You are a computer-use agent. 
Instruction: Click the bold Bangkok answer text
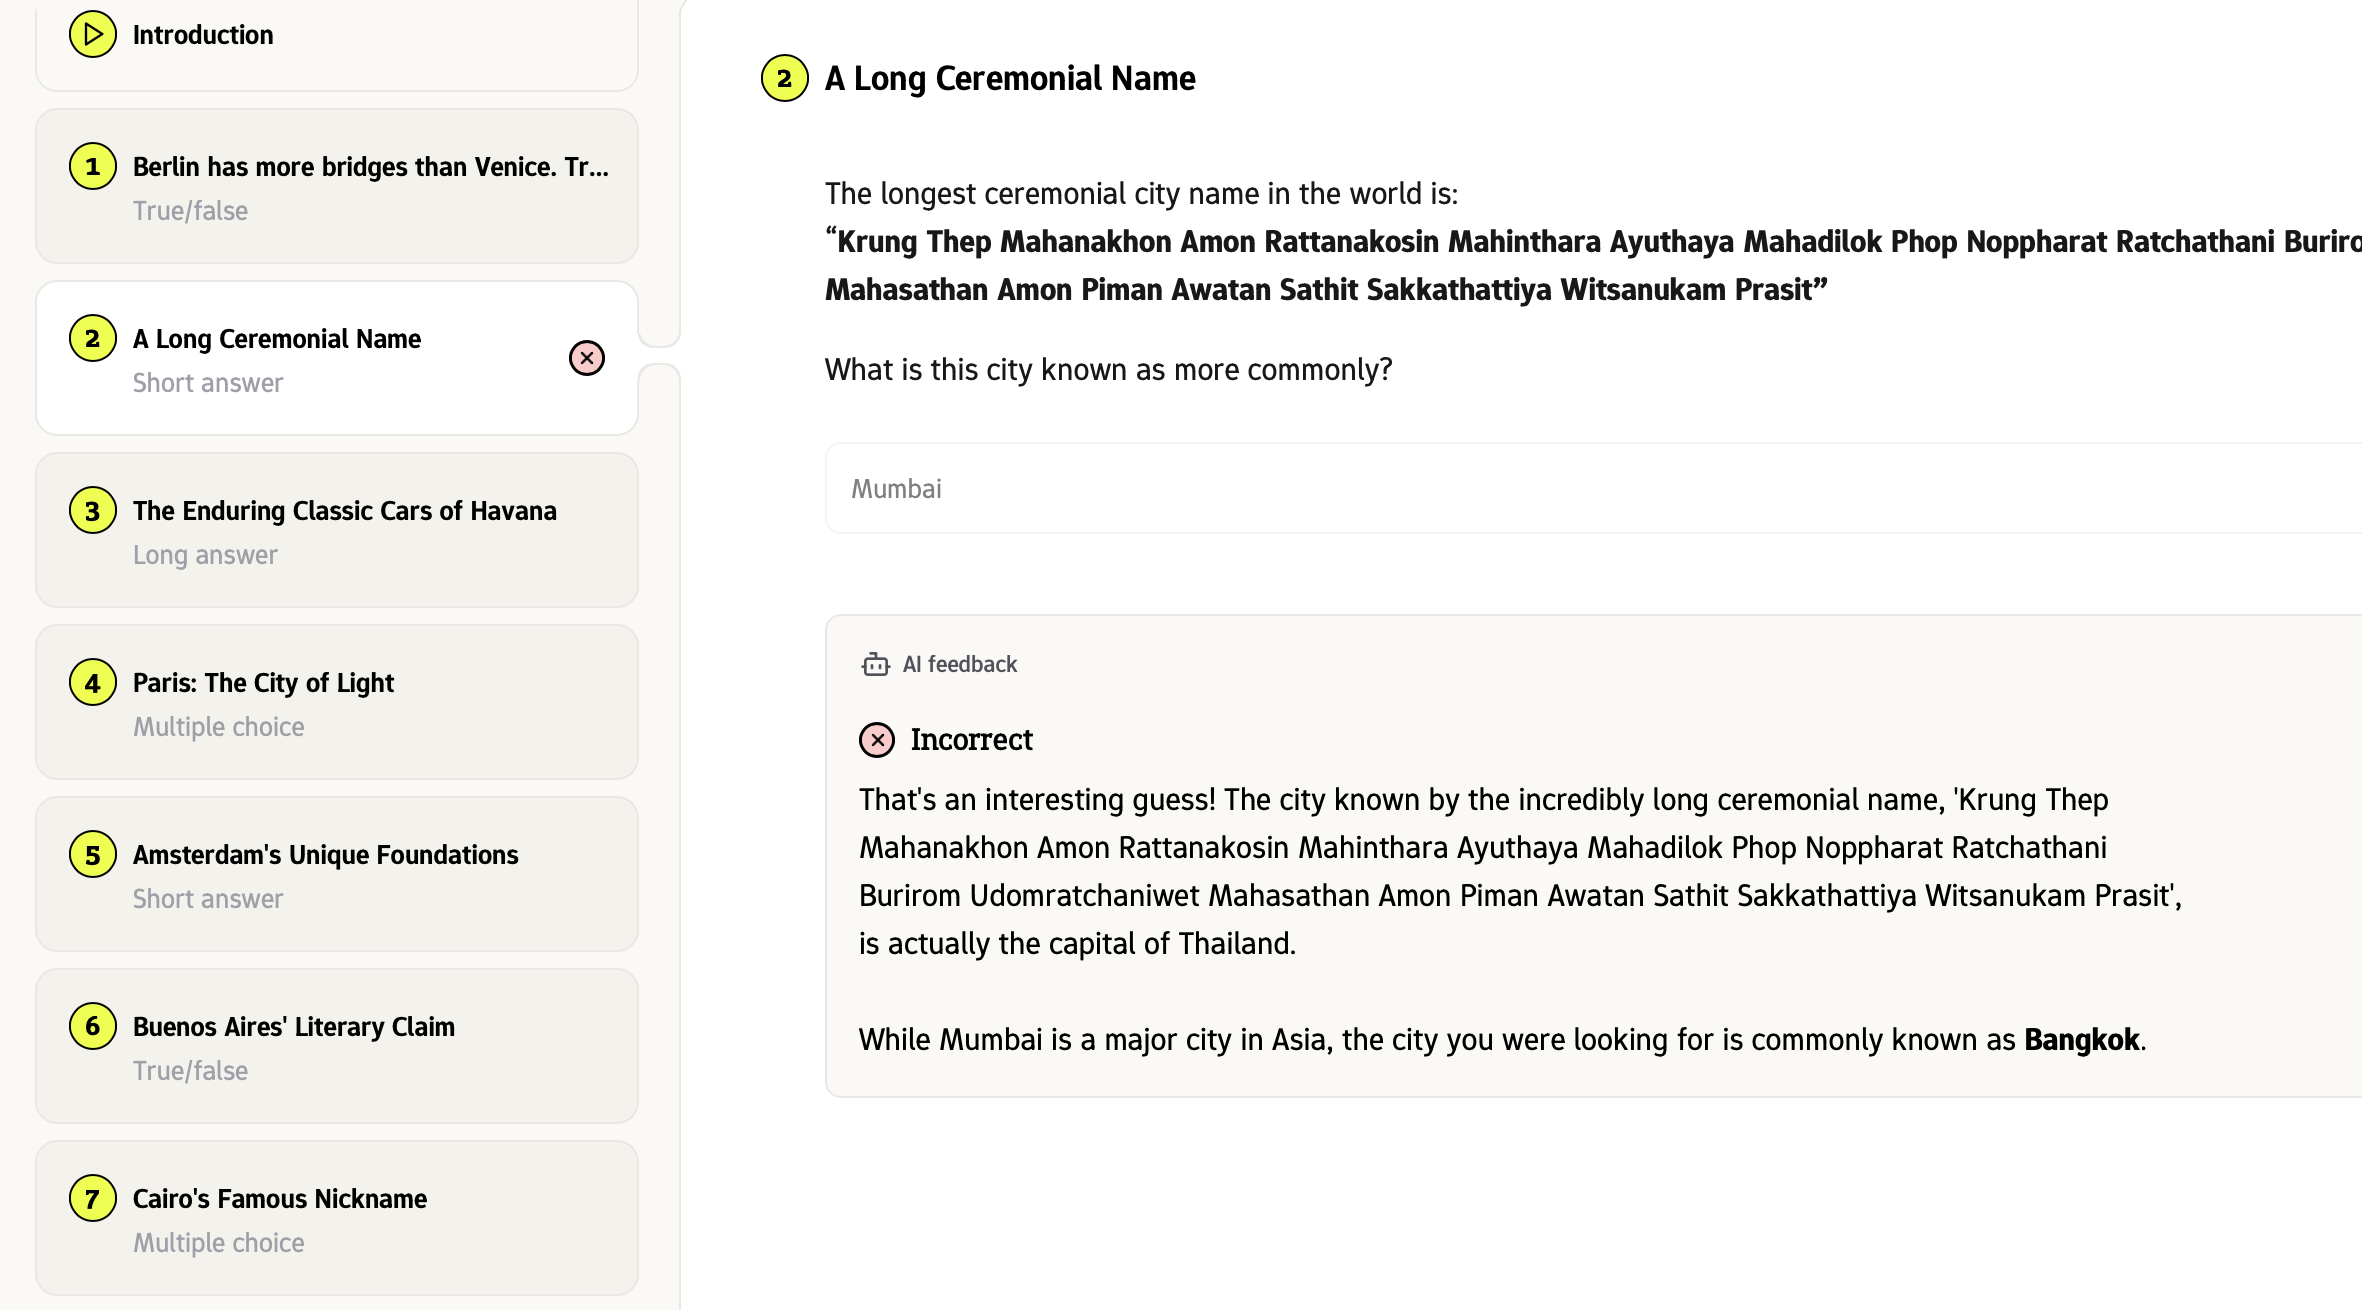tap(2081, 1040)
